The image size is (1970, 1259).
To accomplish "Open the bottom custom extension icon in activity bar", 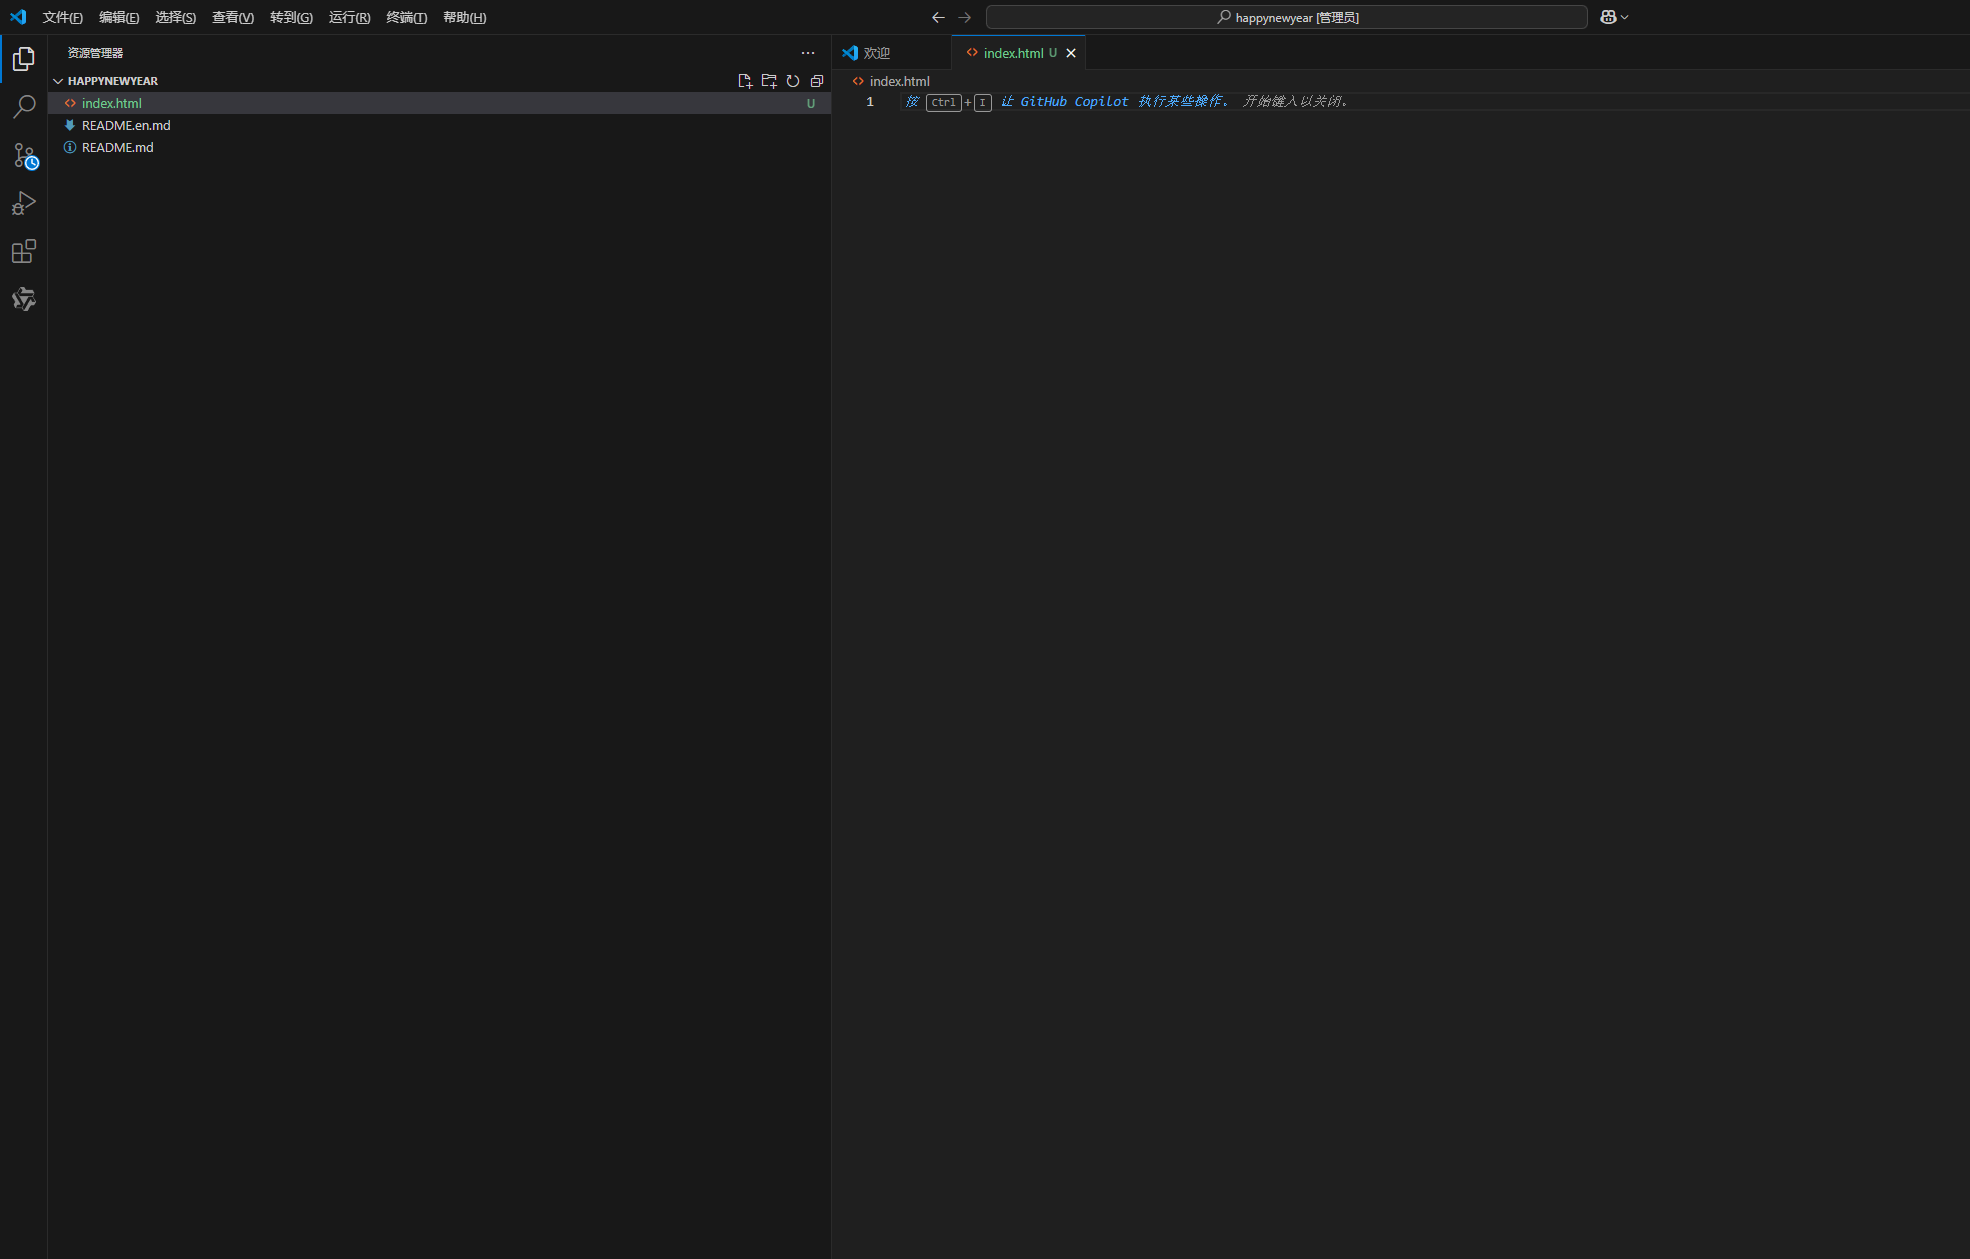I will tap(24, 299).
